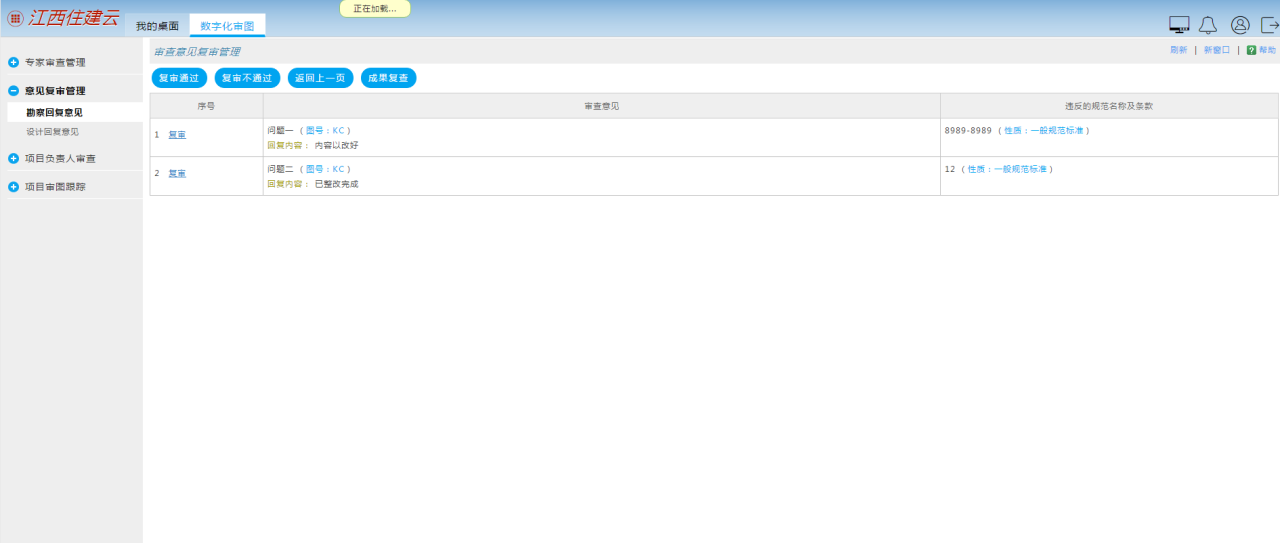
Task: Click 图号：KC in 问题二 row
Action: click(x=325, y=169)
